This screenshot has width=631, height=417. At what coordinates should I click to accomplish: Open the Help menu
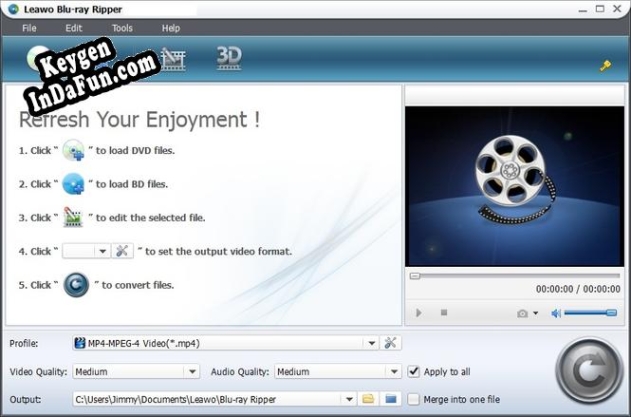171,28
